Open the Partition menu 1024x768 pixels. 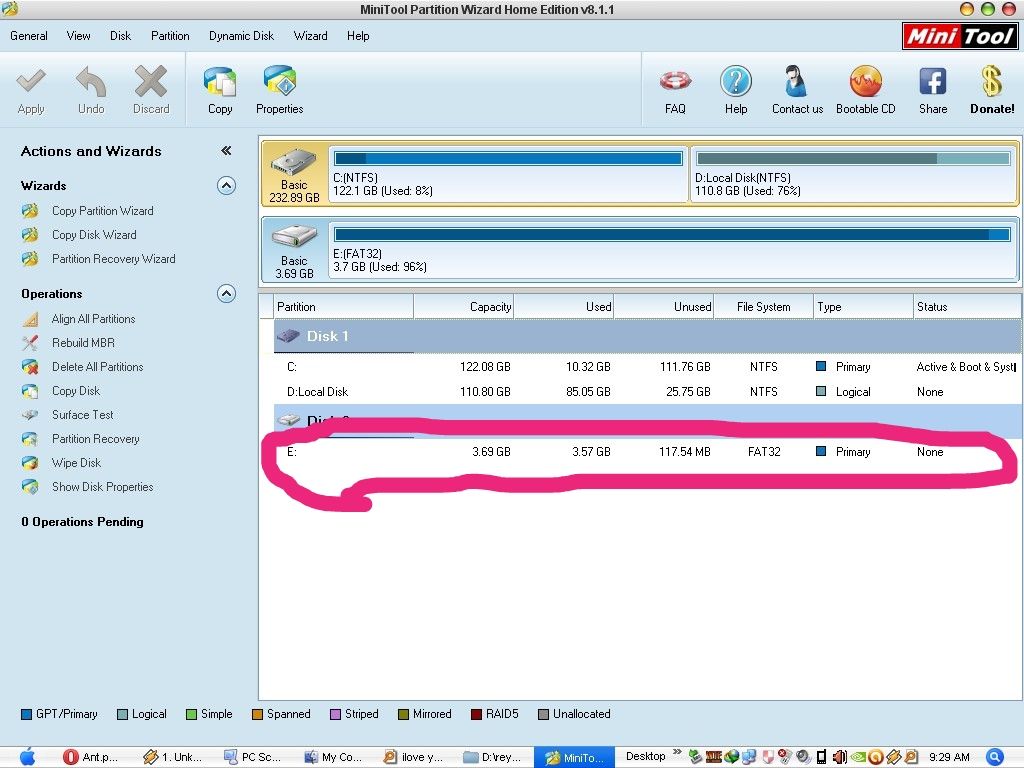tap(170, 36)
